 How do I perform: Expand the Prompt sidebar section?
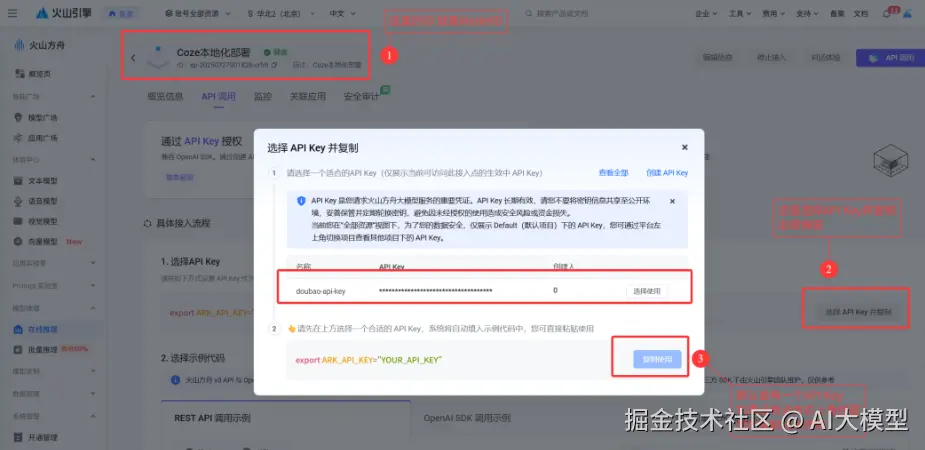coord(93,286)
